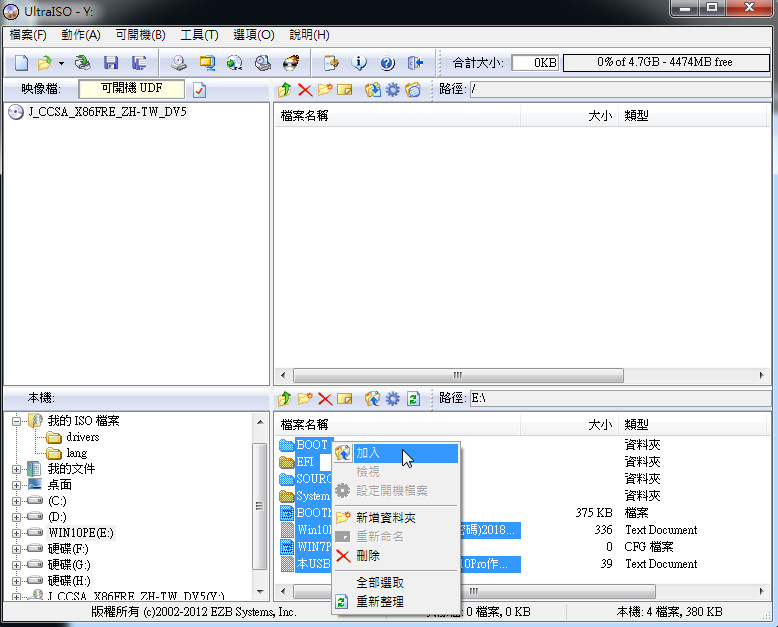
Task: Choose 新增資料夾 from the context menu
Action: pyautogui.click(x=395, y=518)
